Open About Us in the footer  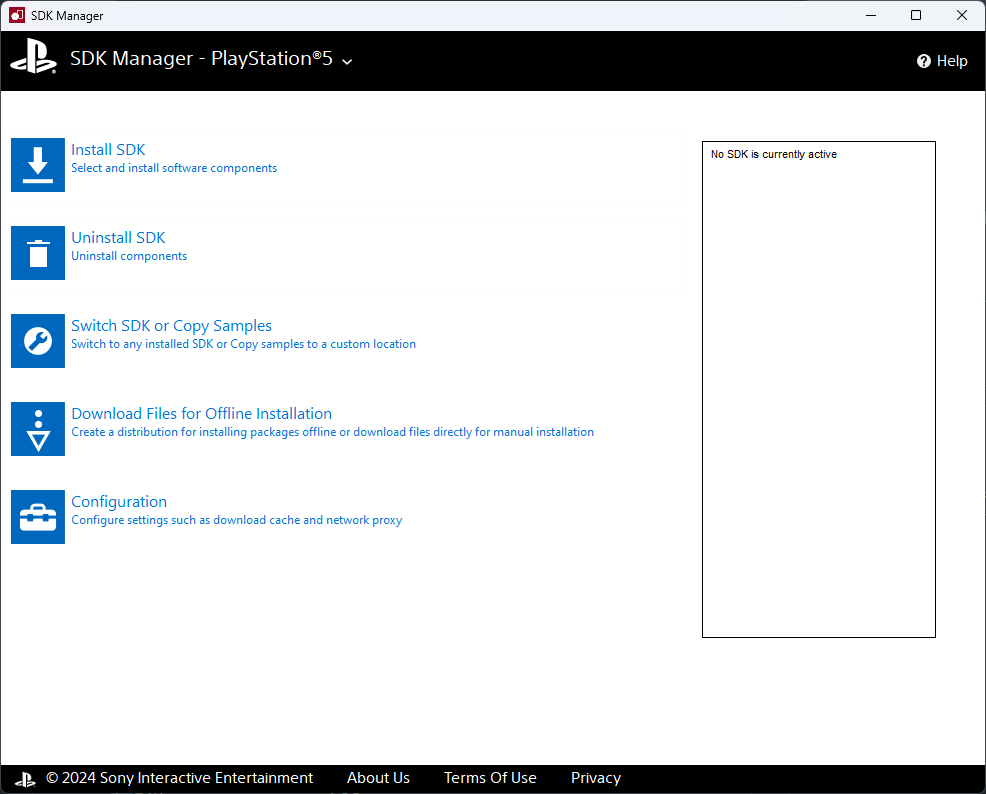(379, 778)
